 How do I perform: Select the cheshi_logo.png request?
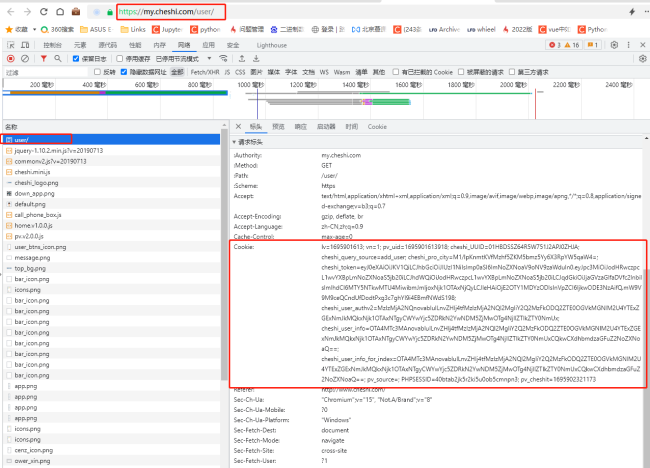click(x=111, y=183)
